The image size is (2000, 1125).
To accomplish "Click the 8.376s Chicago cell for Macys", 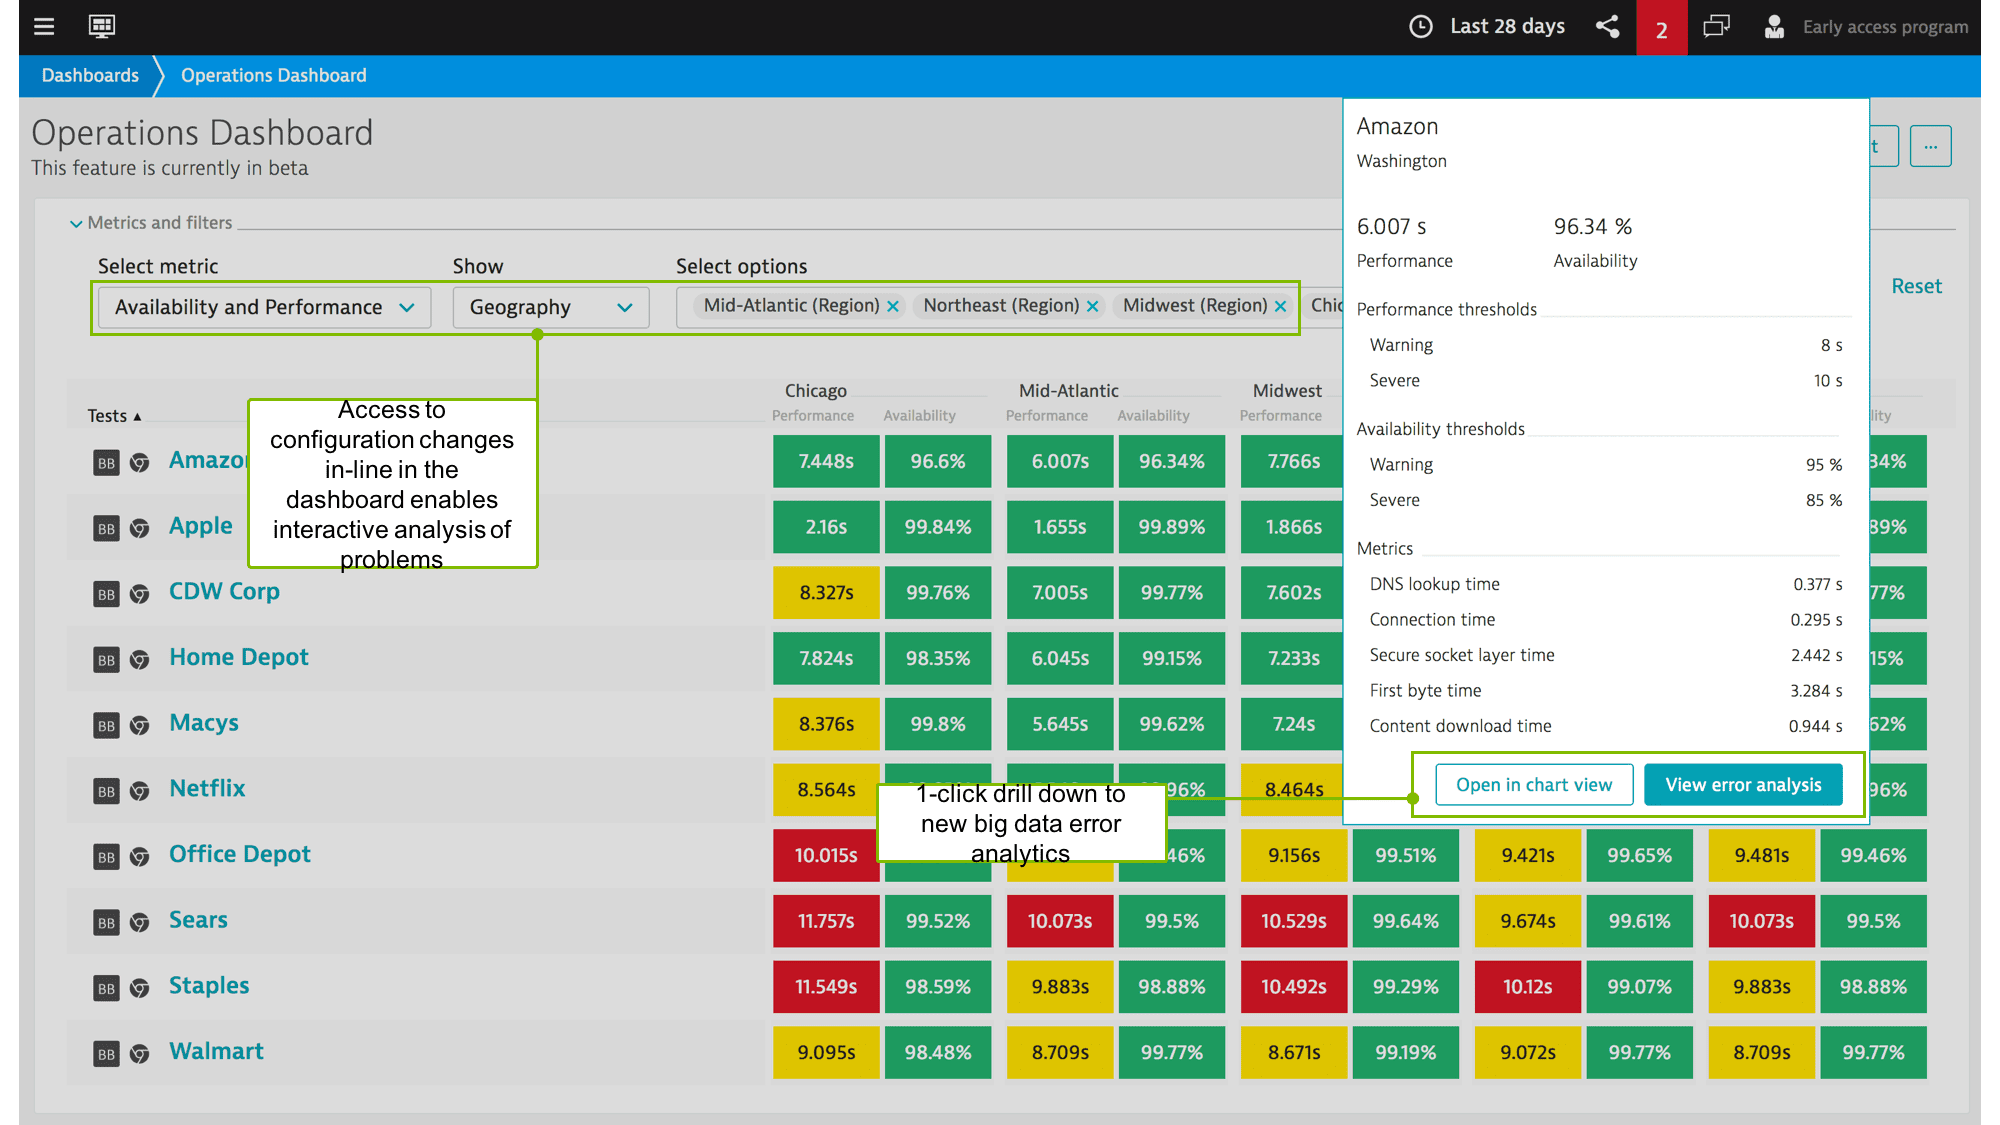I will [826, 724].
